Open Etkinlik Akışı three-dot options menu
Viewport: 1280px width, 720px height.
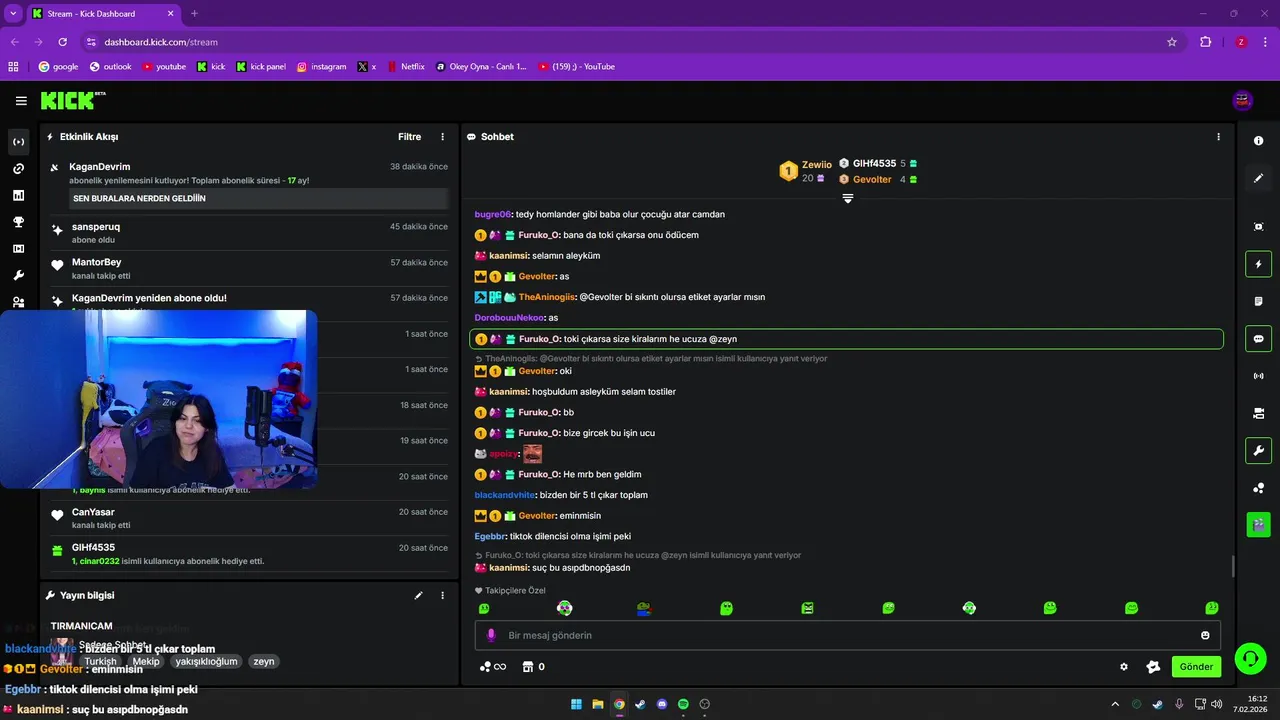coord(443,137)
